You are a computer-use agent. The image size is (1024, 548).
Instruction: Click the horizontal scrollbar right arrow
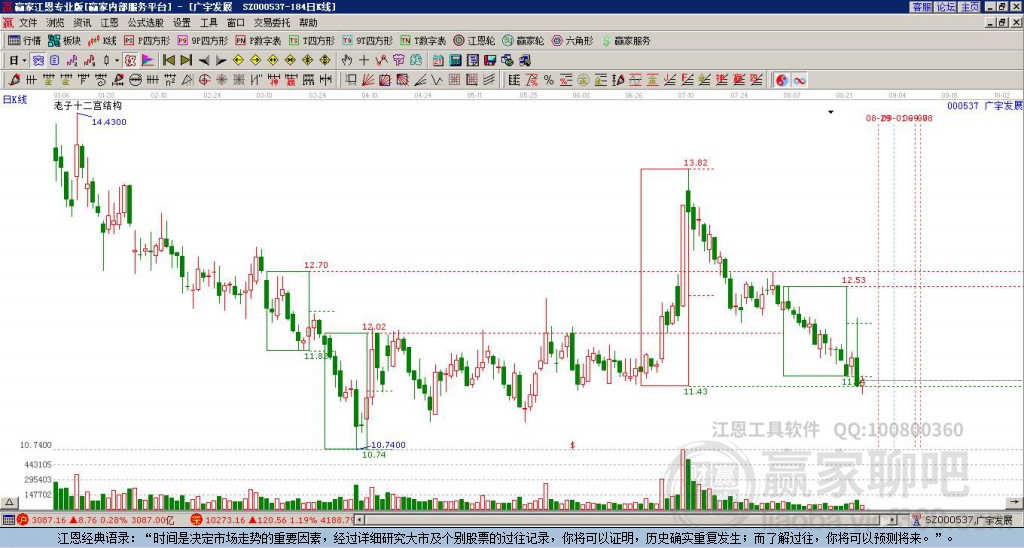(893, 520)
